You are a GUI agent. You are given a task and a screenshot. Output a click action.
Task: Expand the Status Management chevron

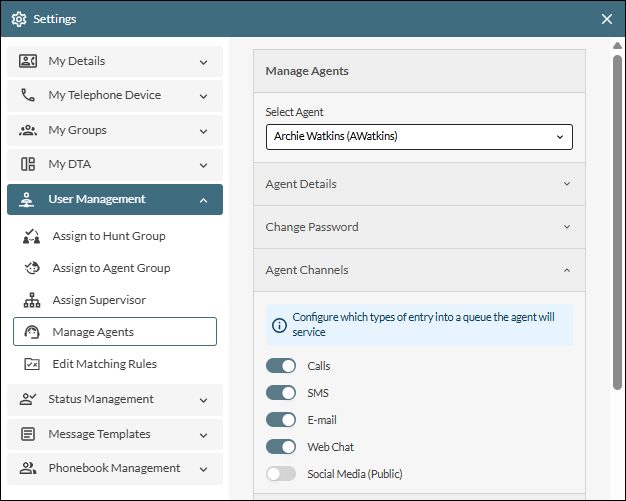(203, 400)
